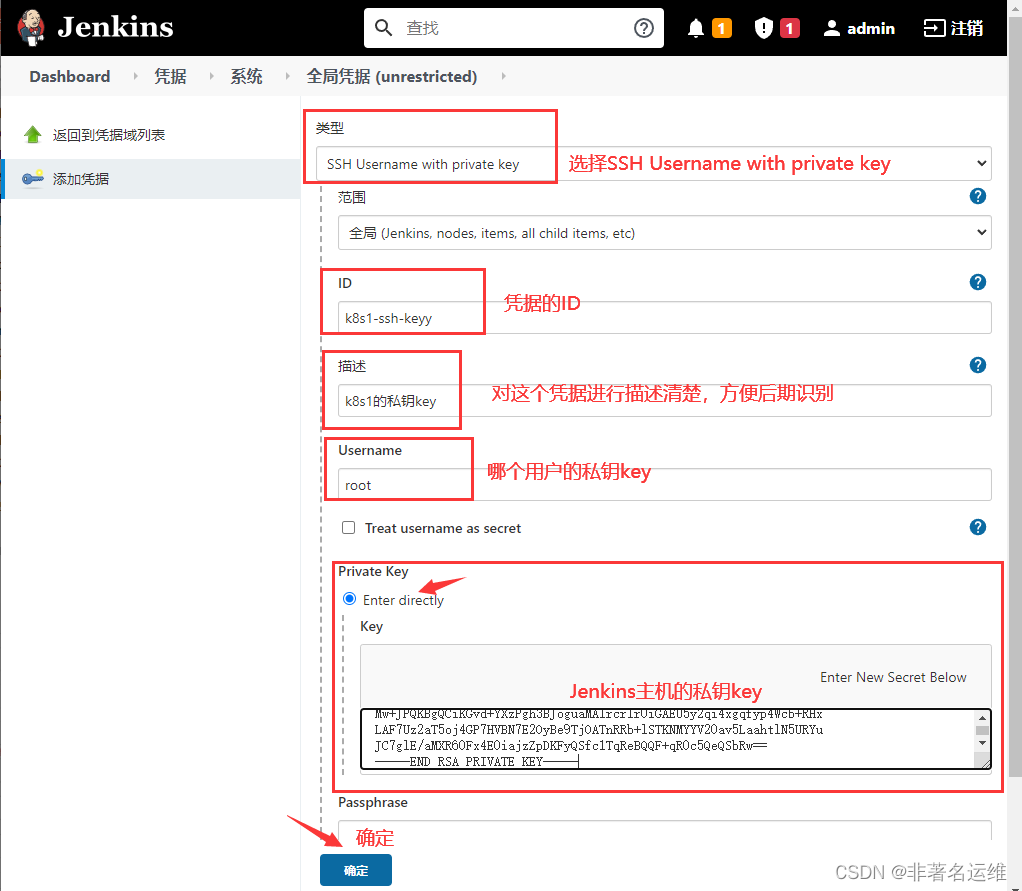1022x891 pixels.
Task: Click the Passphrase input field
Action: pos(664,830)
